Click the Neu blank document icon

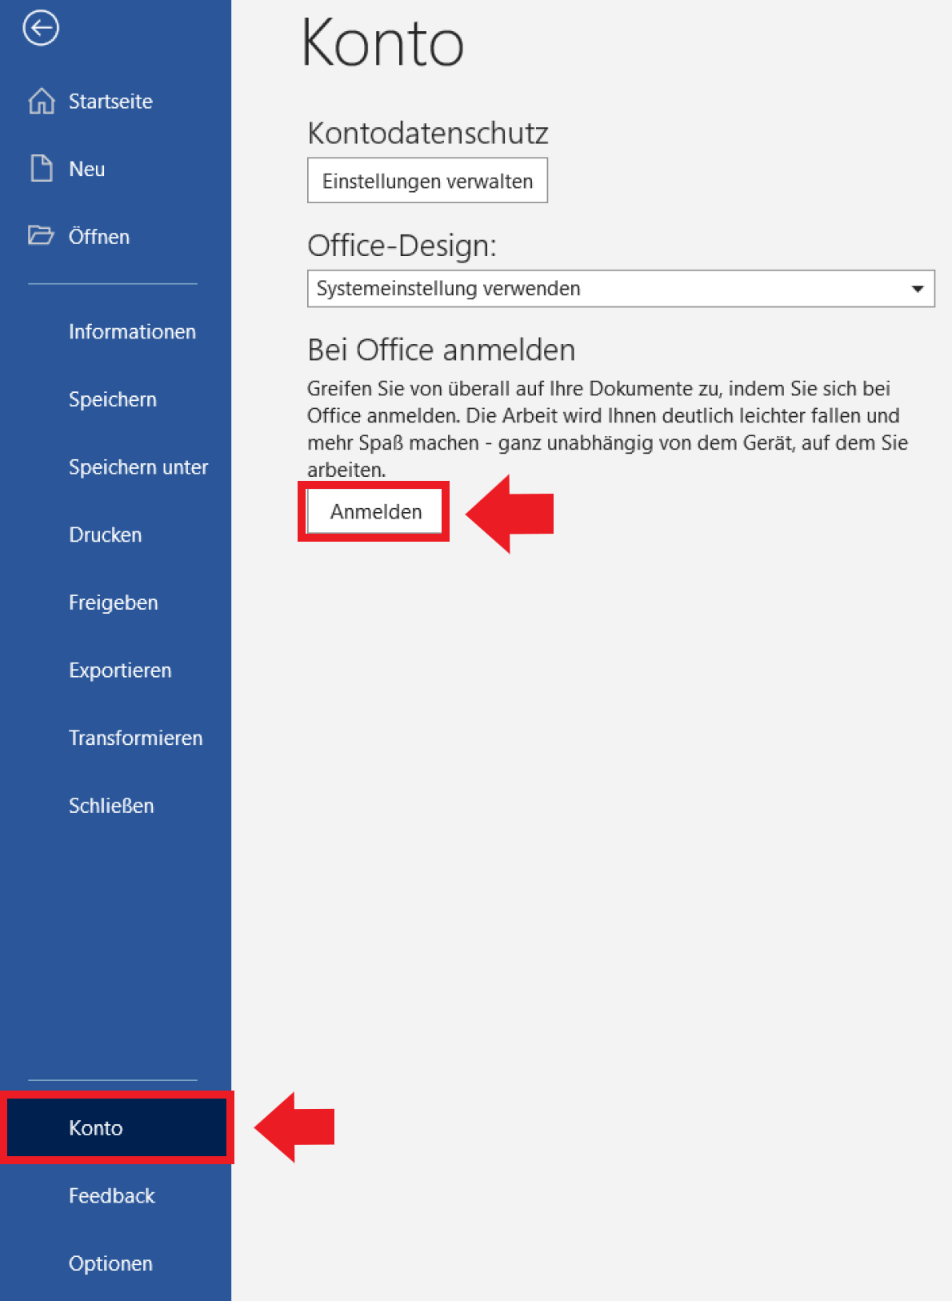pos(41,169)
